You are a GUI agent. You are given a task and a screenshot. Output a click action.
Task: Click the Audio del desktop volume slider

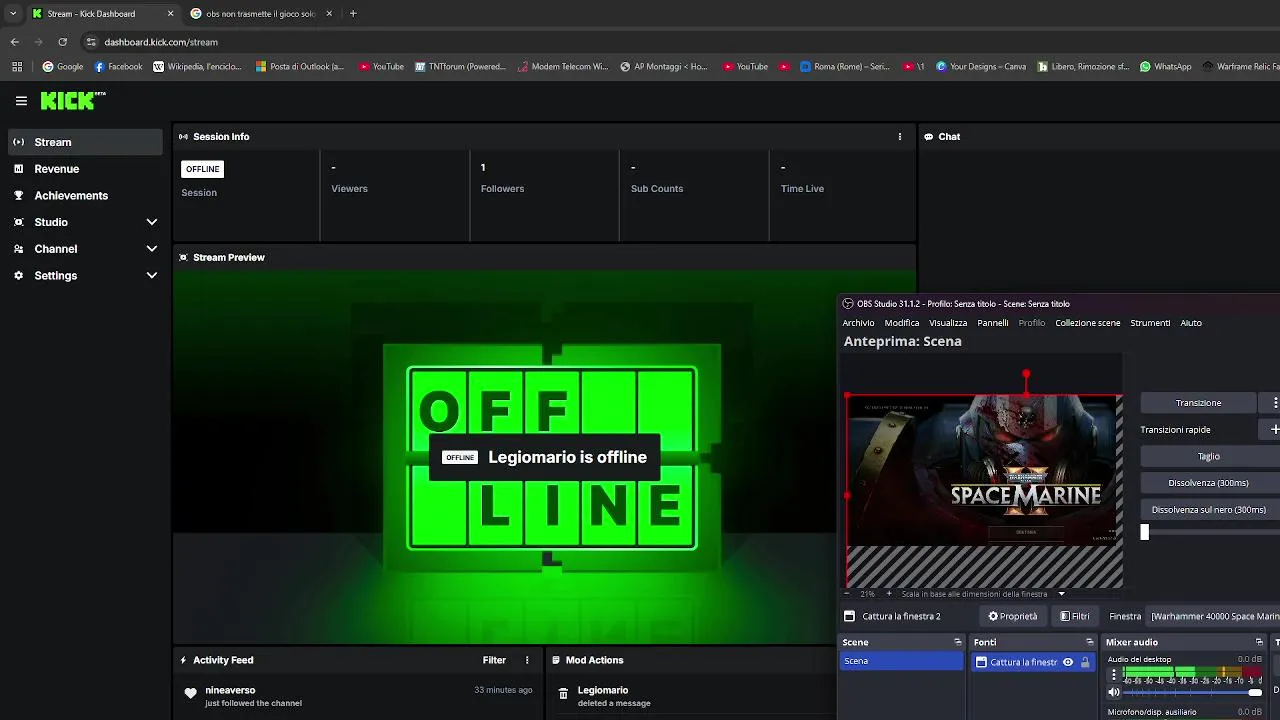tap(1193, 692)
